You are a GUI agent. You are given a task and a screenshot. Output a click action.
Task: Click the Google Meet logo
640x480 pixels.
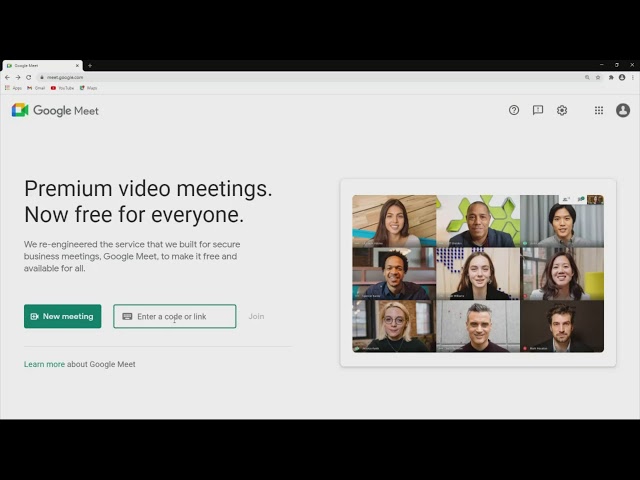pos(55,110)
